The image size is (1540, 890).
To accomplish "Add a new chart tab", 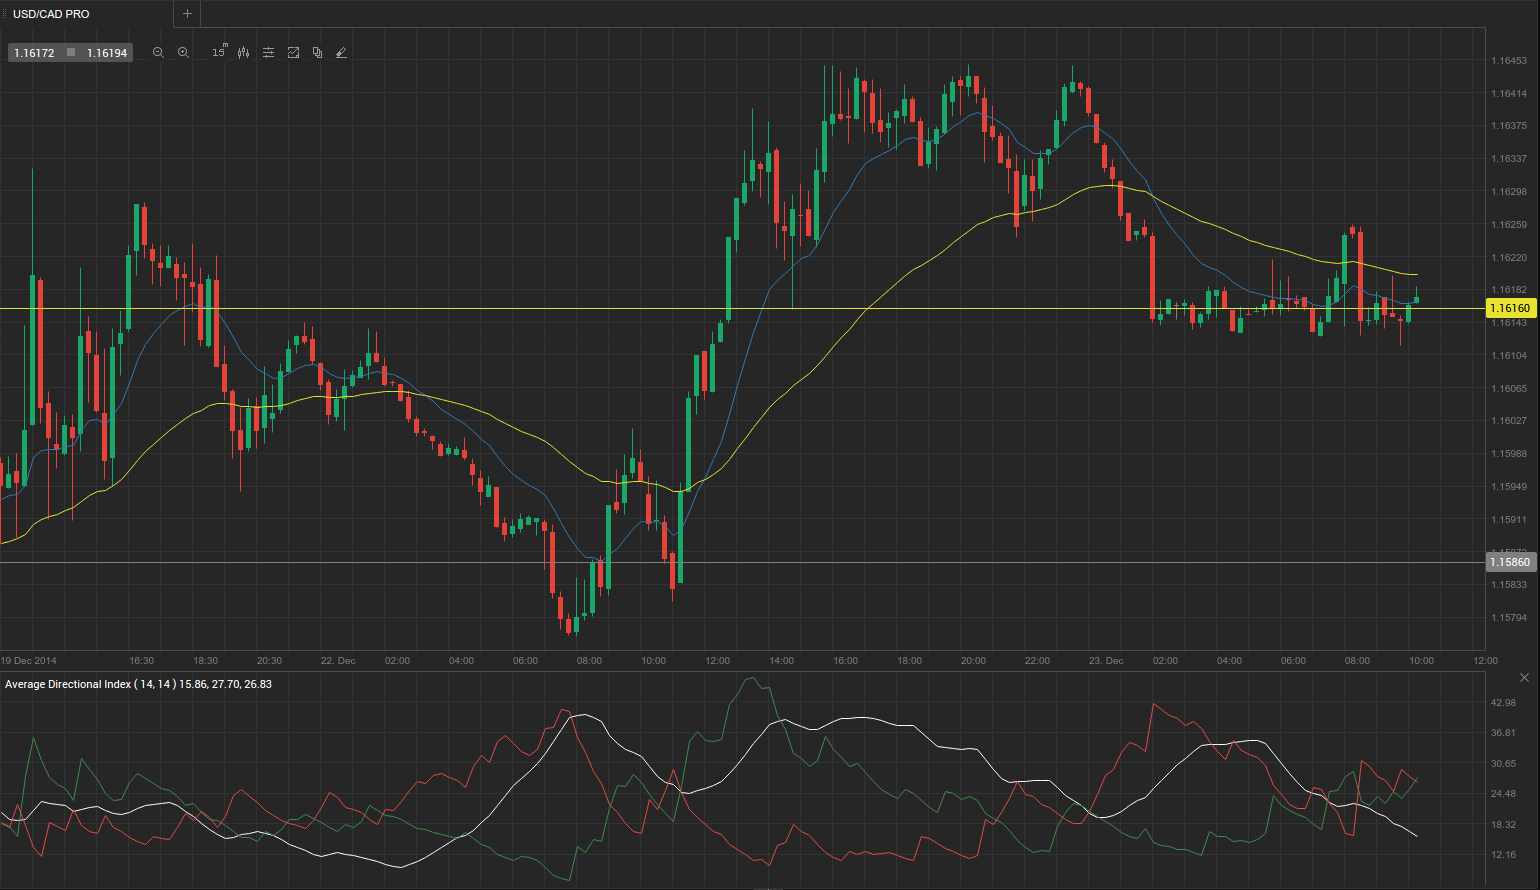I will coord(187,14).
